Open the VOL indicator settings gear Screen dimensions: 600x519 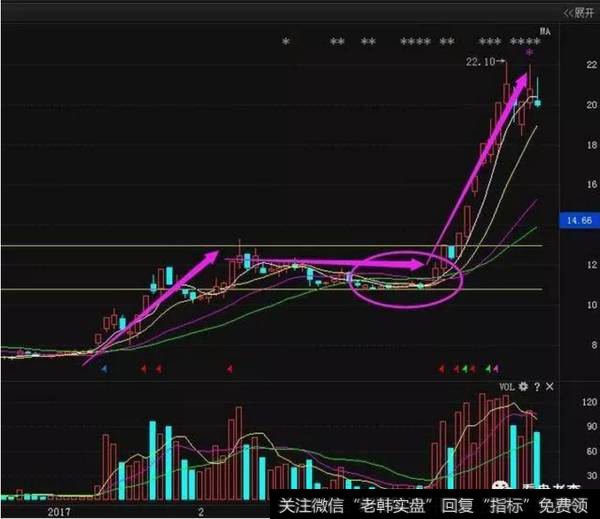click(x=523, y=387)
